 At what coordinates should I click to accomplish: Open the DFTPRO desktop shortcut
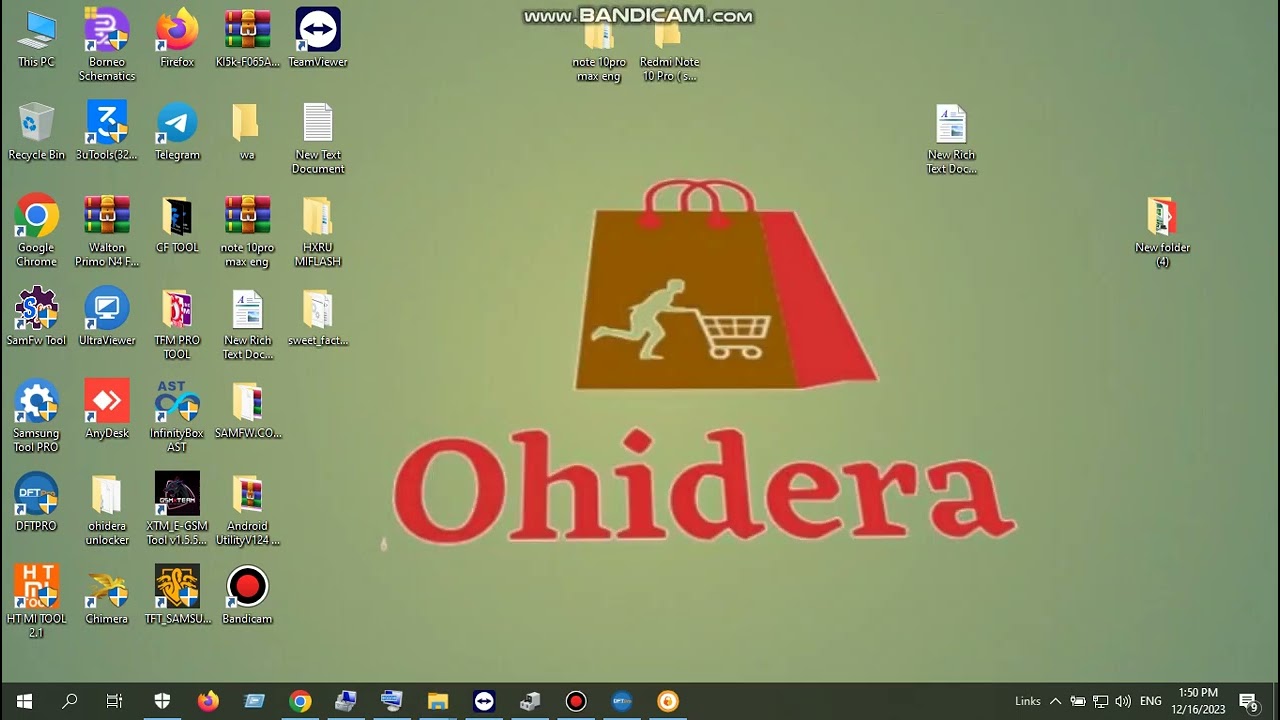tap(36, 502)
